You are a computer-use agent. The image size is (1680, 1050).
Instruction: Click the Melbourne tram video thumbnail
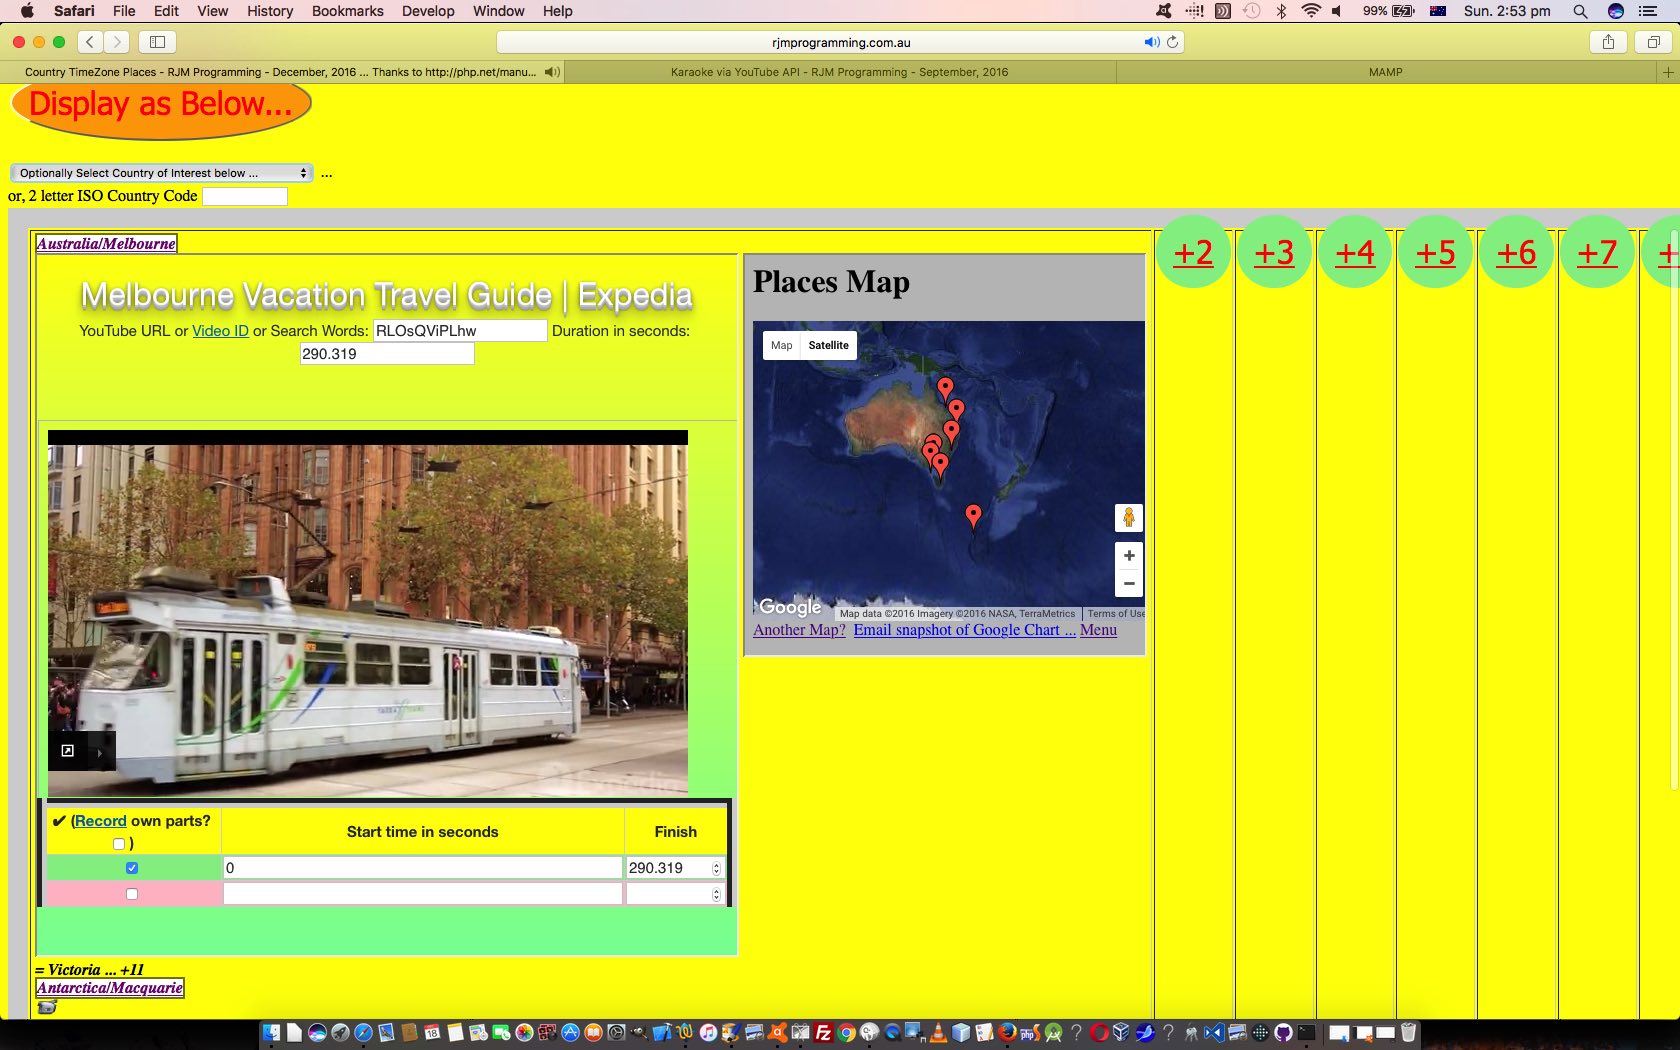(368, 614)
